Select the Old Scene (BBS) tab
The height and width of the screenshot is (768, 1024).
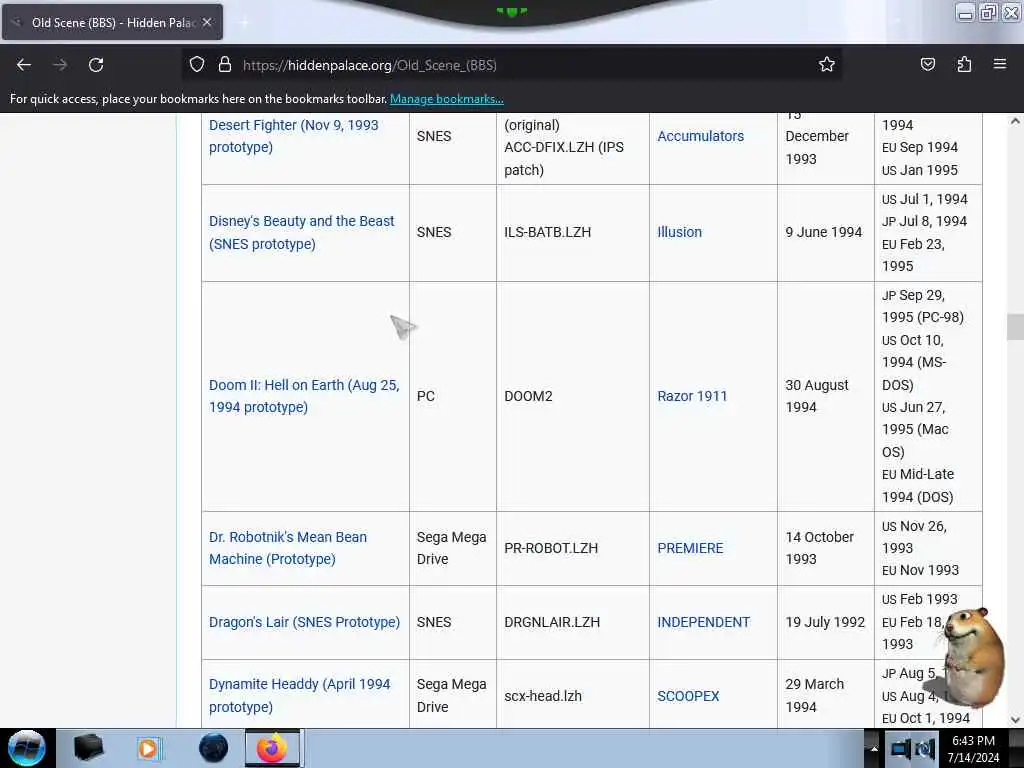(112, 22)
